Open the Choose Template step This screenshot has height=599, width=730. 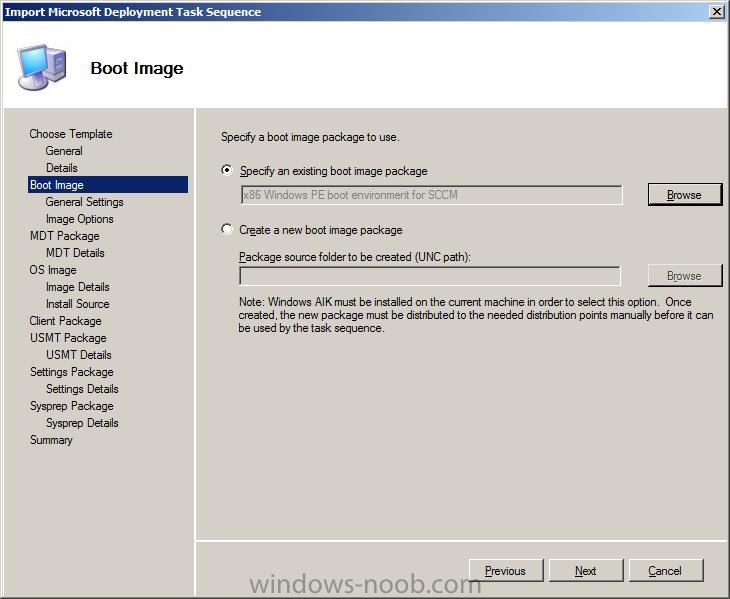(71, 134)
